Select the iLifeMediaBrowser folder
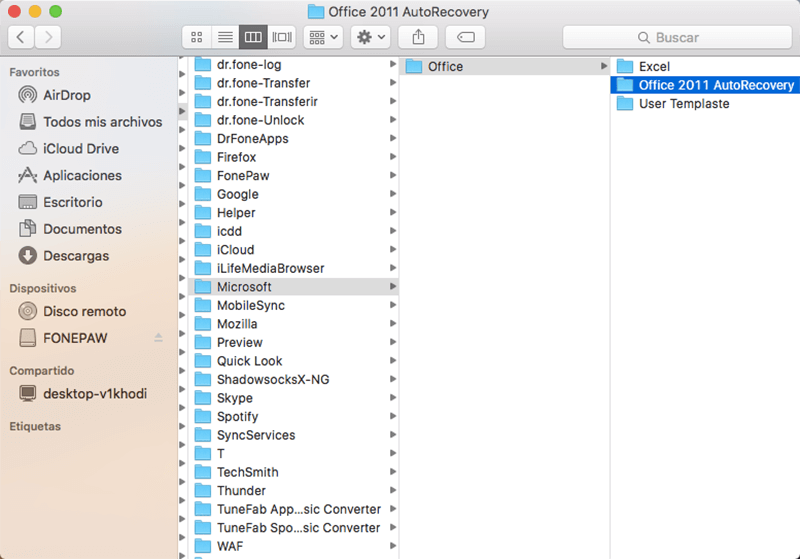 (x=293, y=268)
